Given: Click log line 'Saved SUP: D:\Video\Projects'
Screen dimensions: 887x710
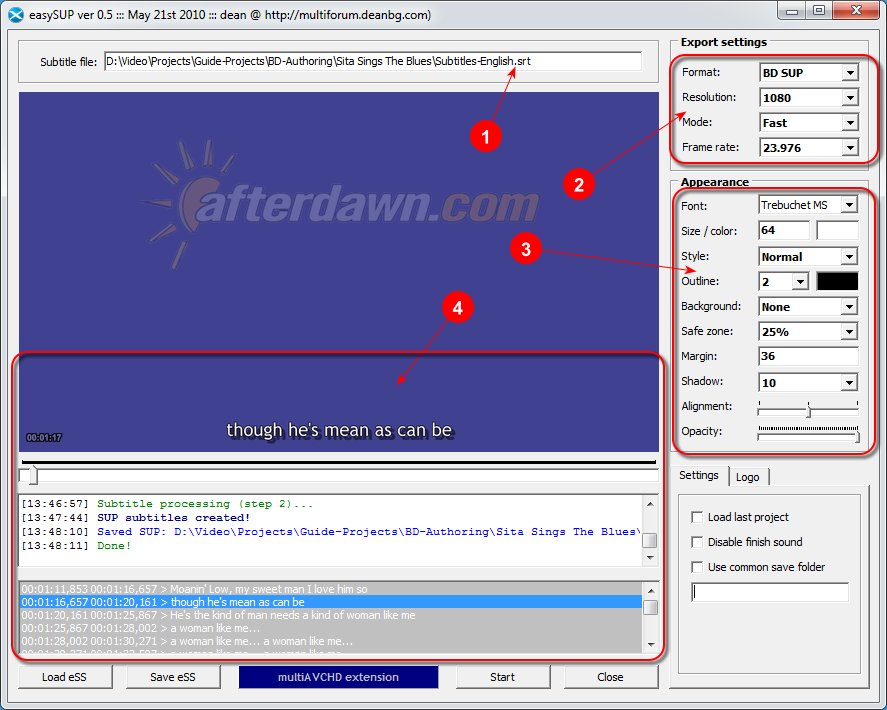Looking at the screenshot, I should pyautogui.click(x=369, y=532).
